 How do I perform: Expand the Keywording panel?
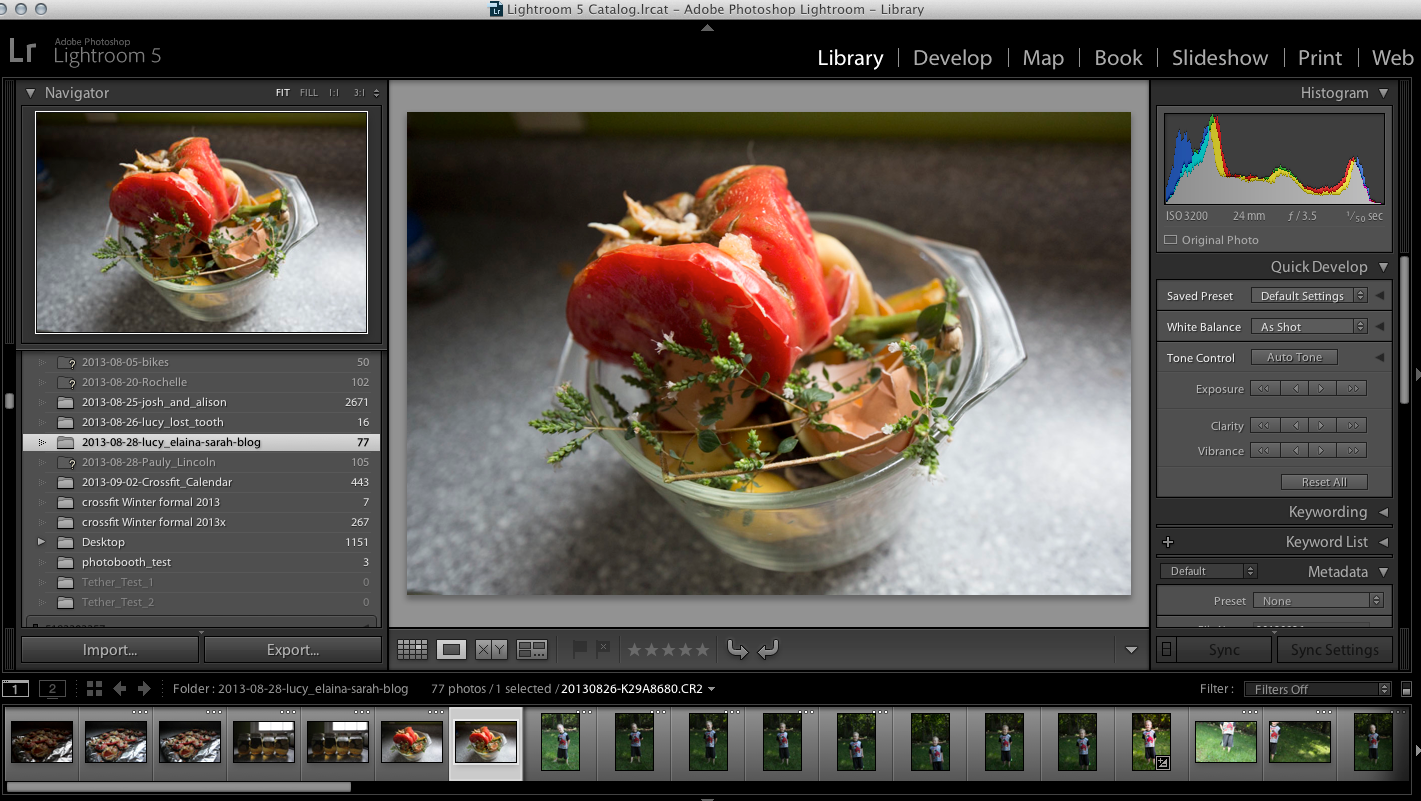tap(1383, 512)
